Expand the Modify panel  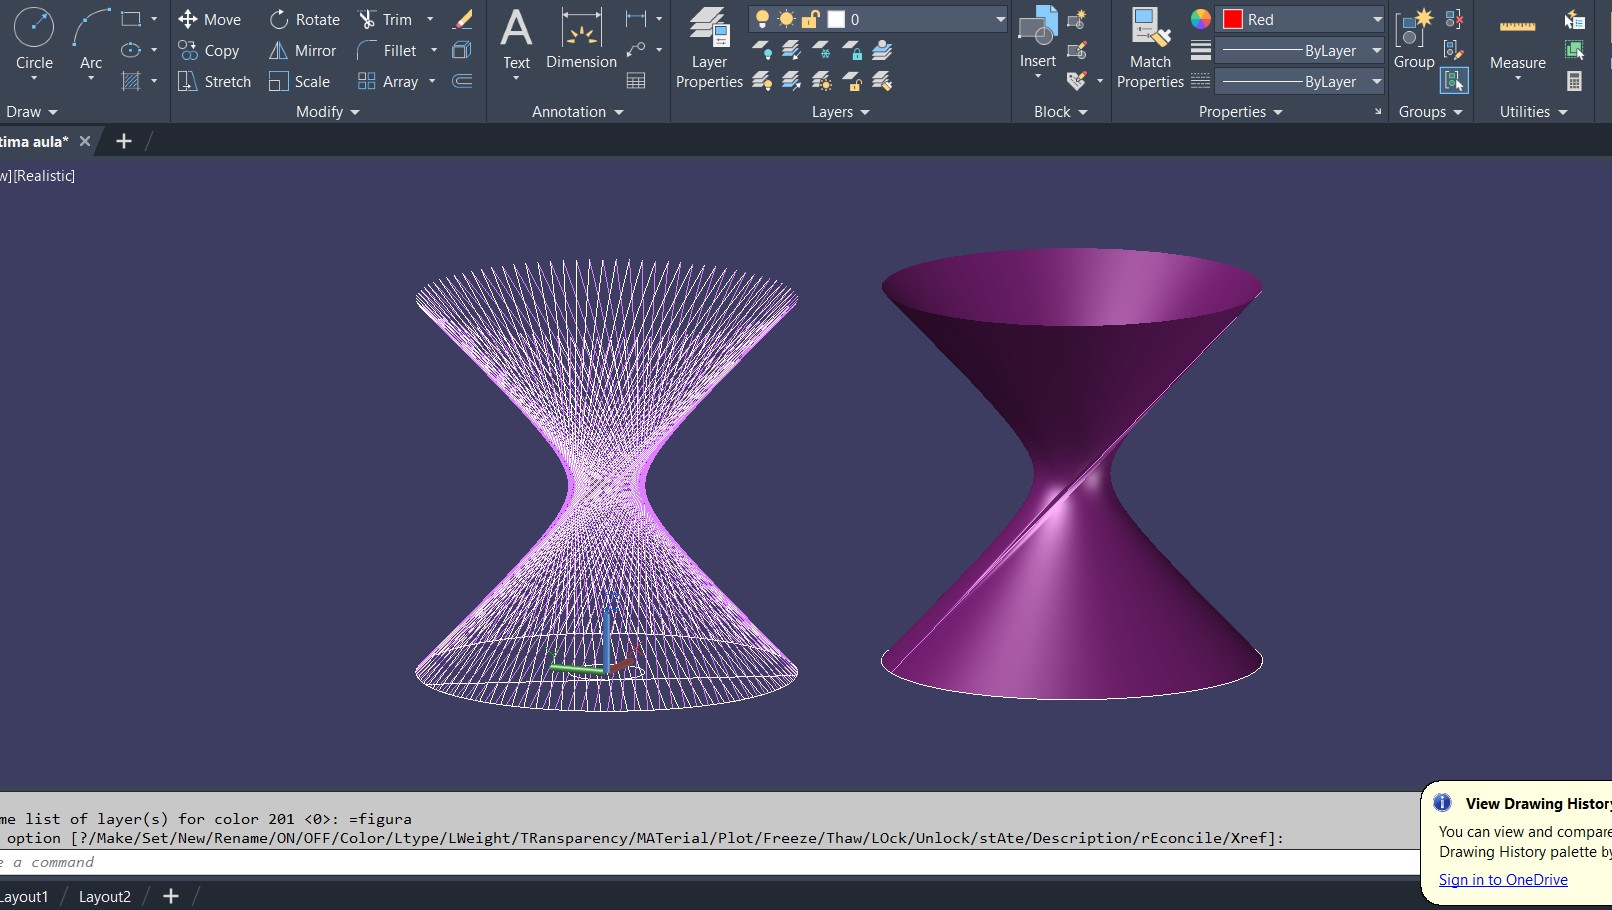[328, 112]
